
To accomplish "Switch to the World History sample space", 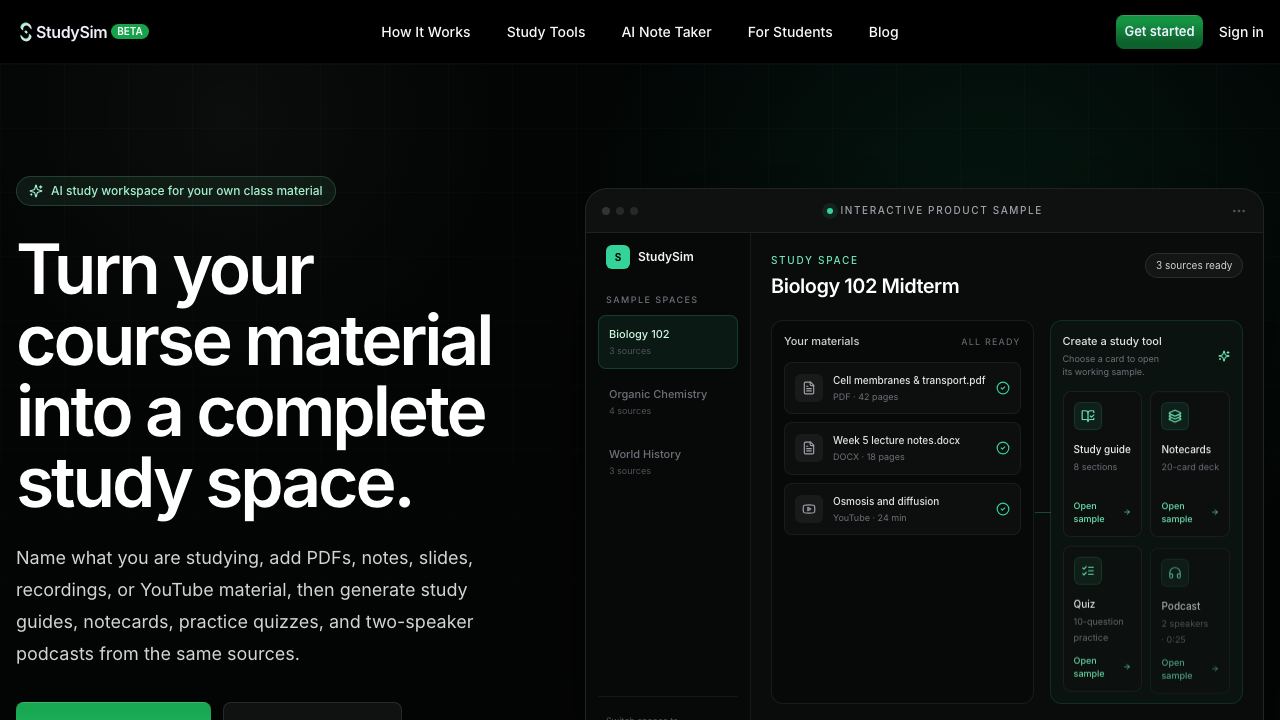I will coord(668,462).
